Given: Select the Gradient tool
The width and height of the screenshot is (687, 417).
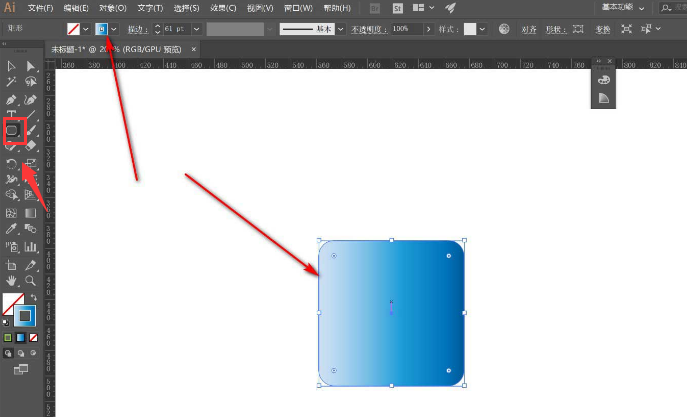Looking at the screenshot, I should (30, 213).
